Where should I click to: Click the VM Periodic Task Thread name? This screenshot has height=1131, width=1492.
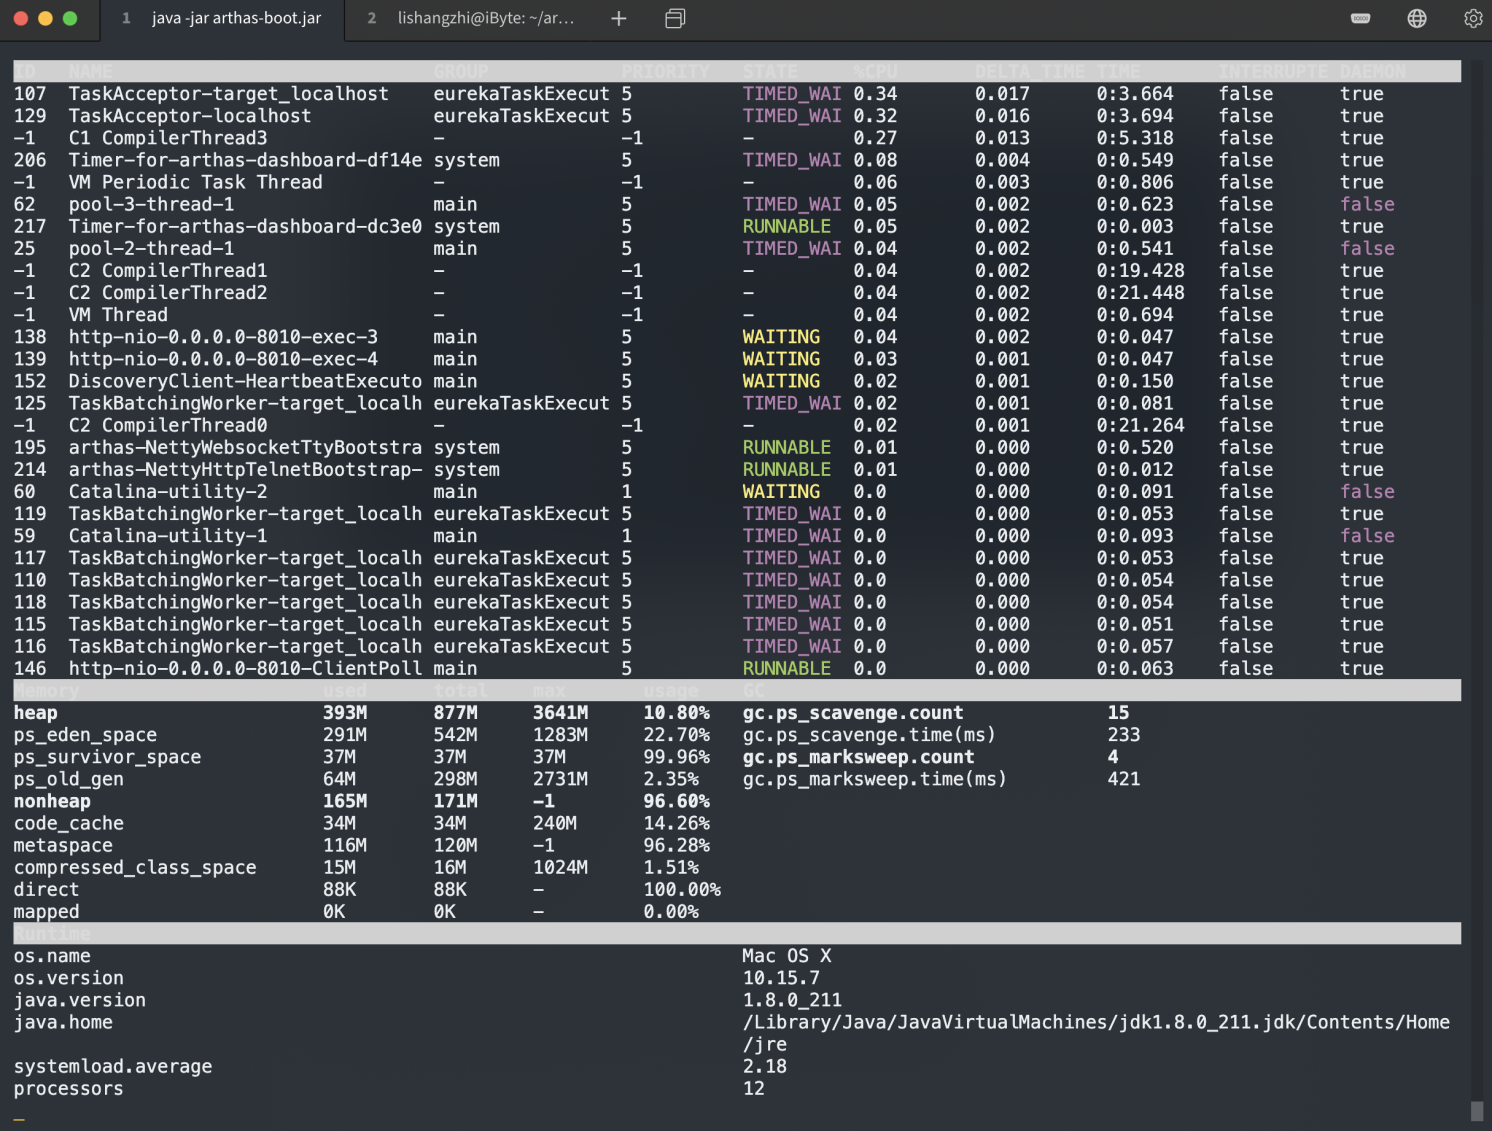pos(196,182)
